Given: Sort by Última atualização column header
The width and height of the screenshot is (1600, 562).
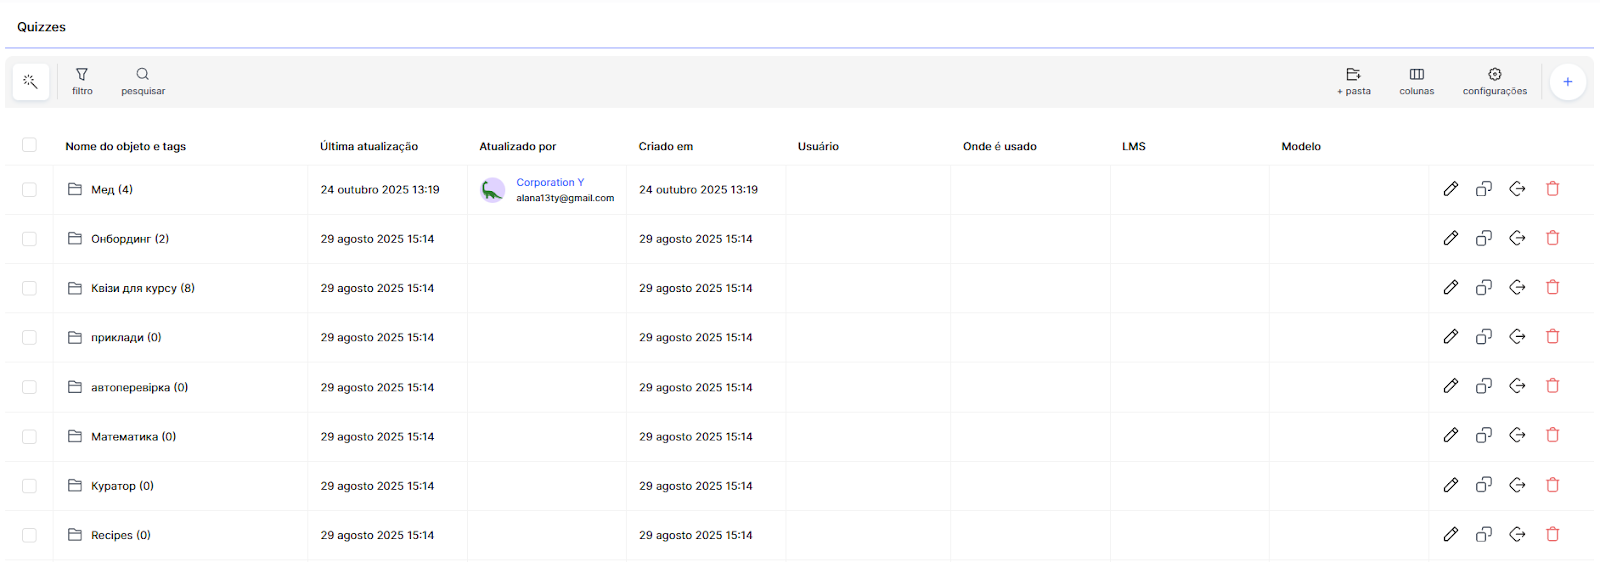Looking at the screenshot, I should pos(369,146).
